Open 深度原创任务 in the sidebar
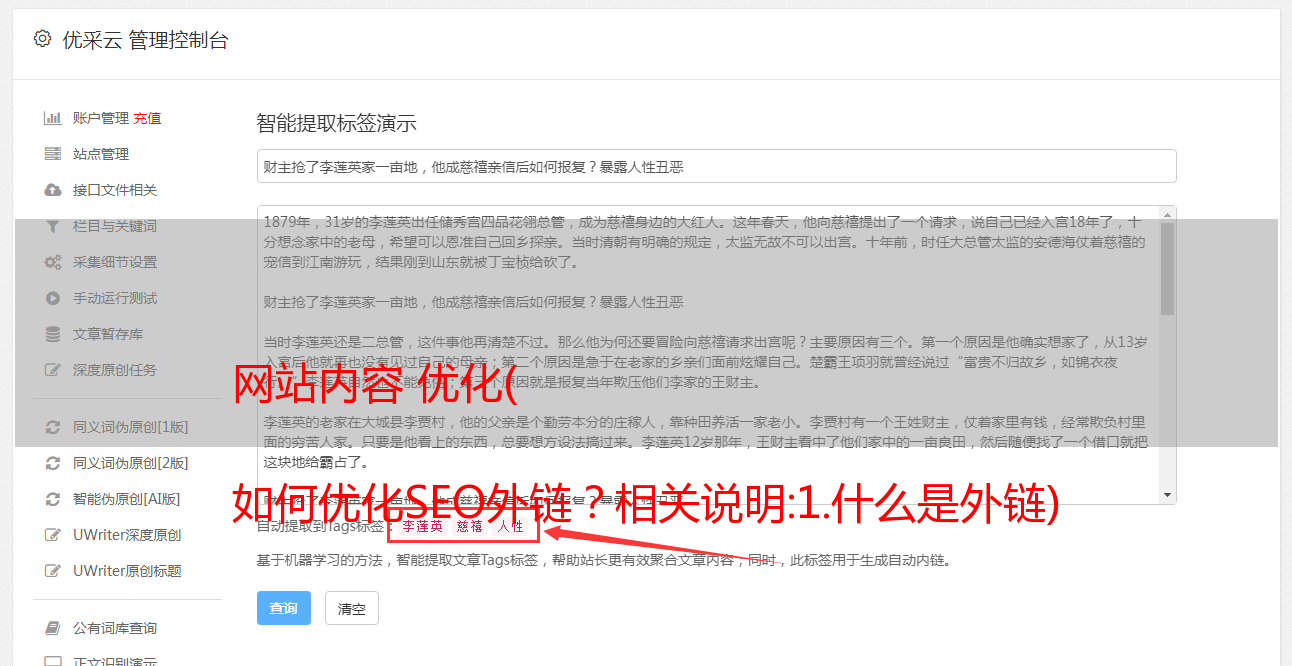Screen dimensions: 1292x666 click(115, 370)
